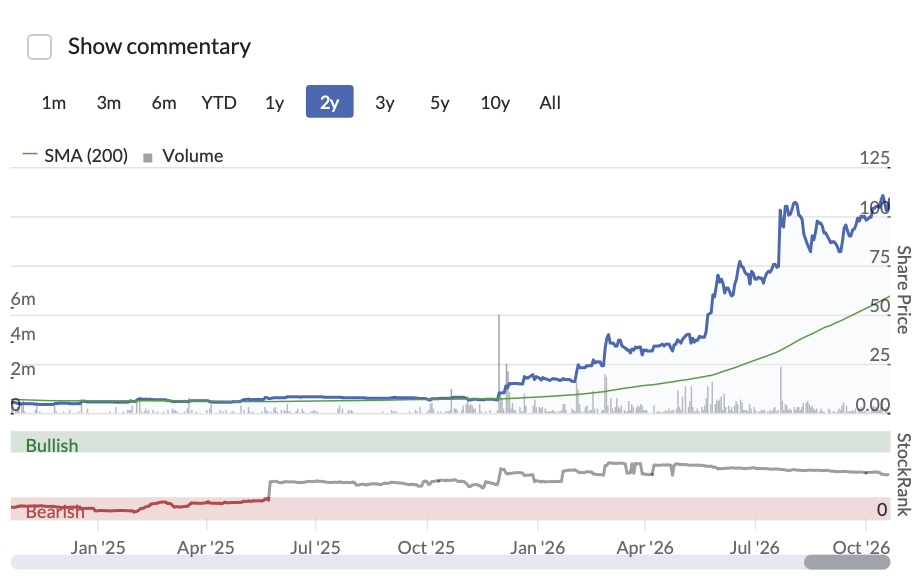Viewport: 924px width, 584px height.
Task: Click the Bearish zone label
Action: point(55,512)
